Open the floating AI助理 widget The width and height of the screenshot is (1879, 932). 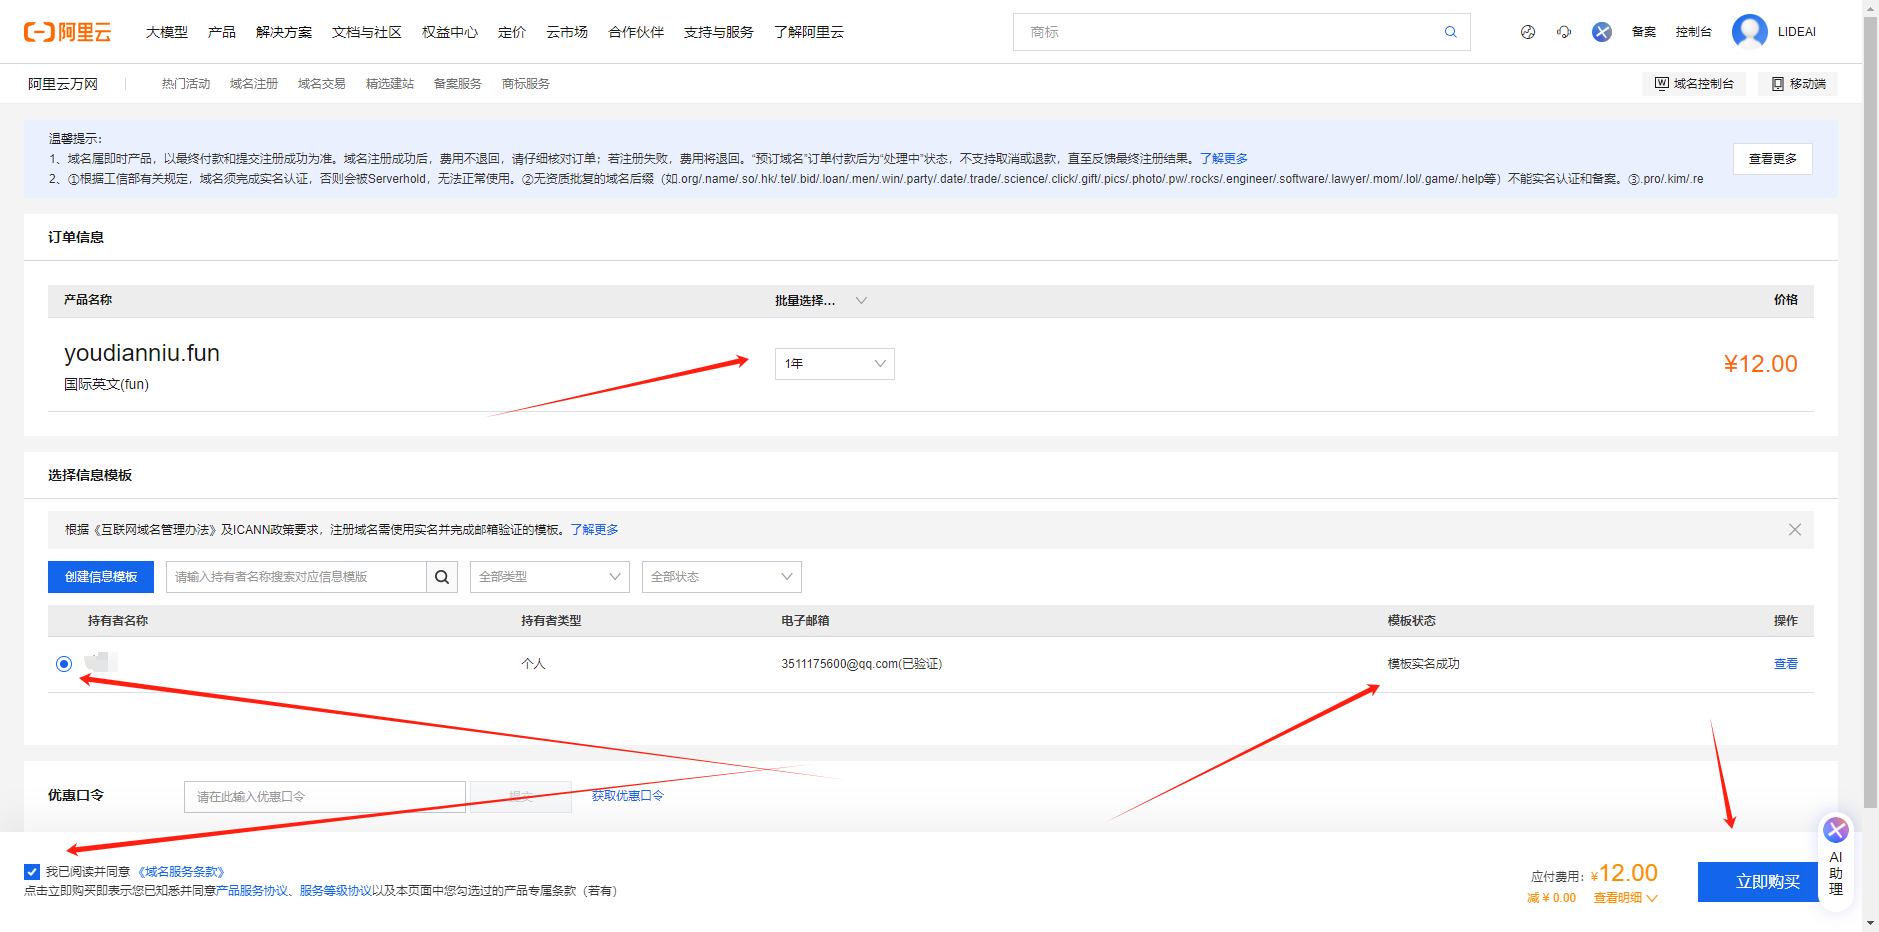click(1835, 858)
